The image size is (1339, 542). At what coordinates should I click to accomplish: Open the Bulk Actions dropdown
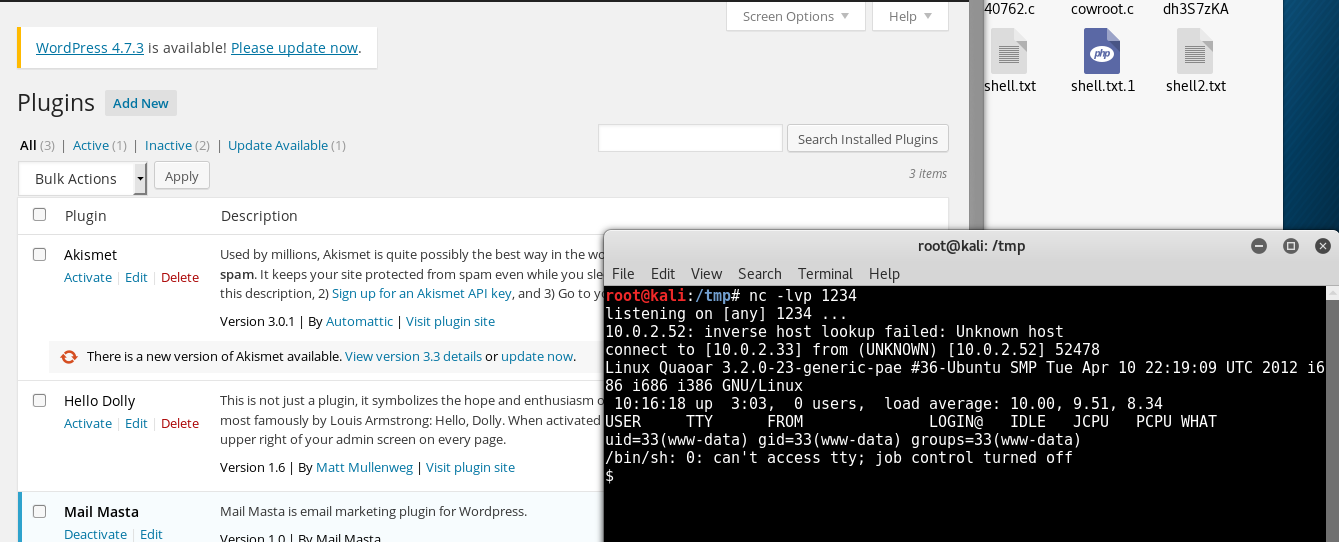83,178
